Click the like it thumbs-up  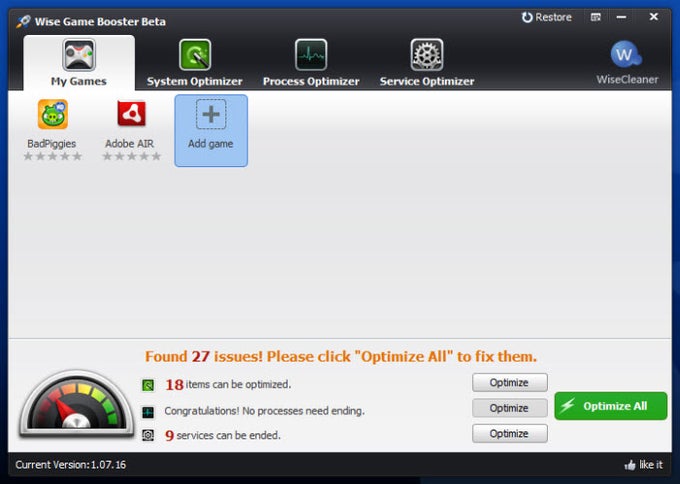644,465
